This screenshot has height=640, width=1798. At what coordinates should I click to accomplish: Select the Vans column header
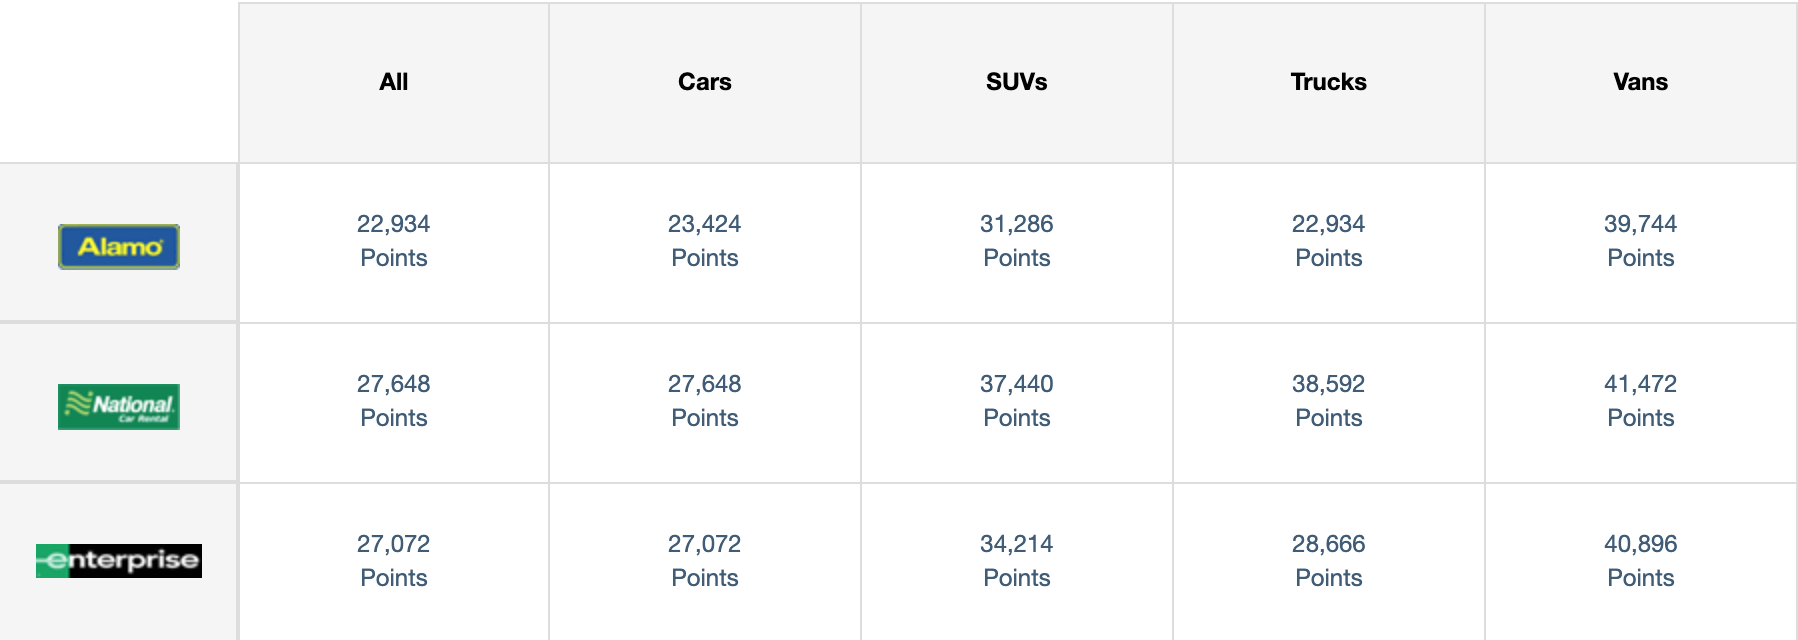1641,83
